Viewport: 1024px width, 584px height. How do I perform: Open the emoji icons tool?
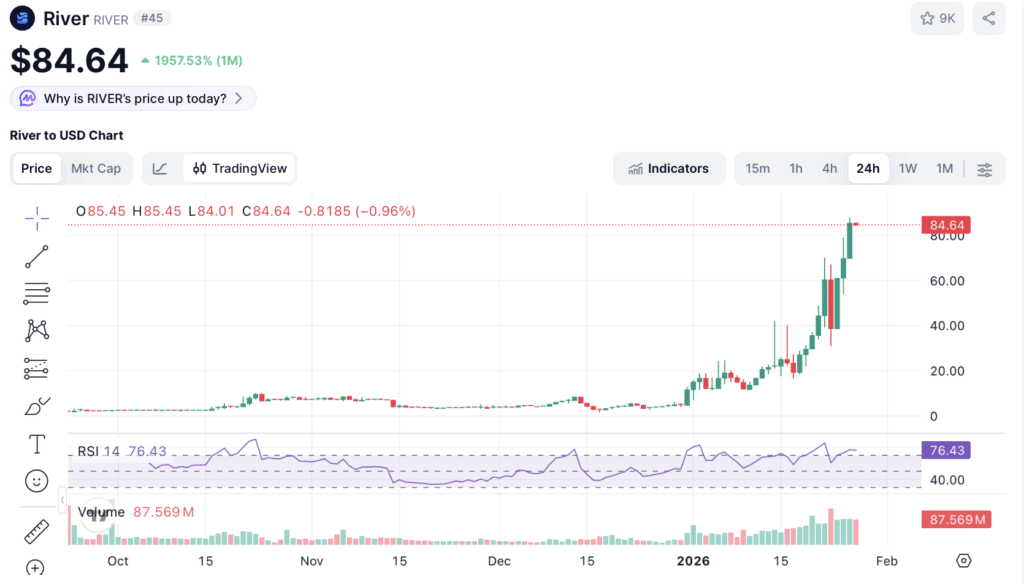click(x=37, y=481)
